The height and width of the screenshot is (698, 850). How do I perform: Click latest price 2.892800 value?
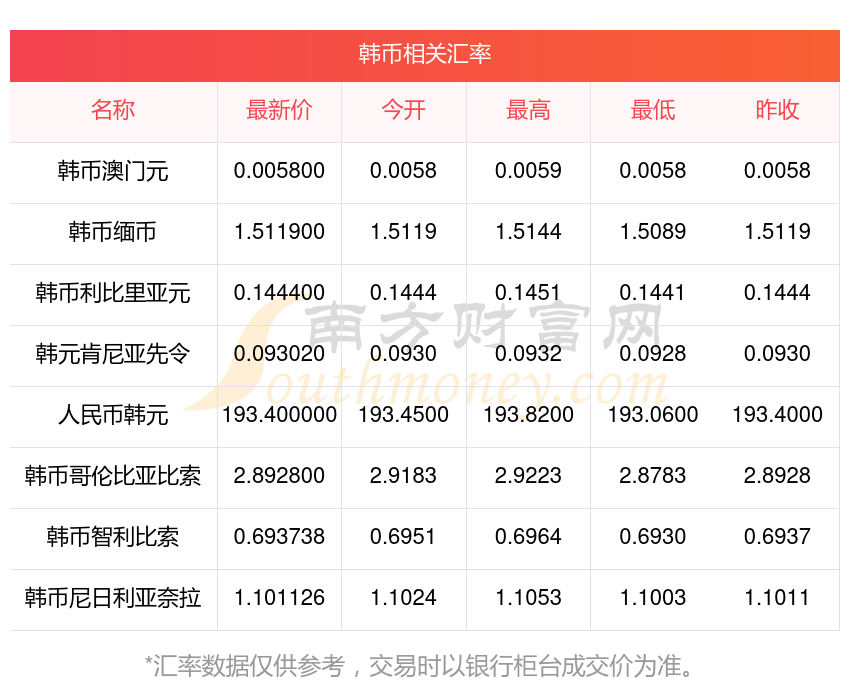click(x=279, y=476)
